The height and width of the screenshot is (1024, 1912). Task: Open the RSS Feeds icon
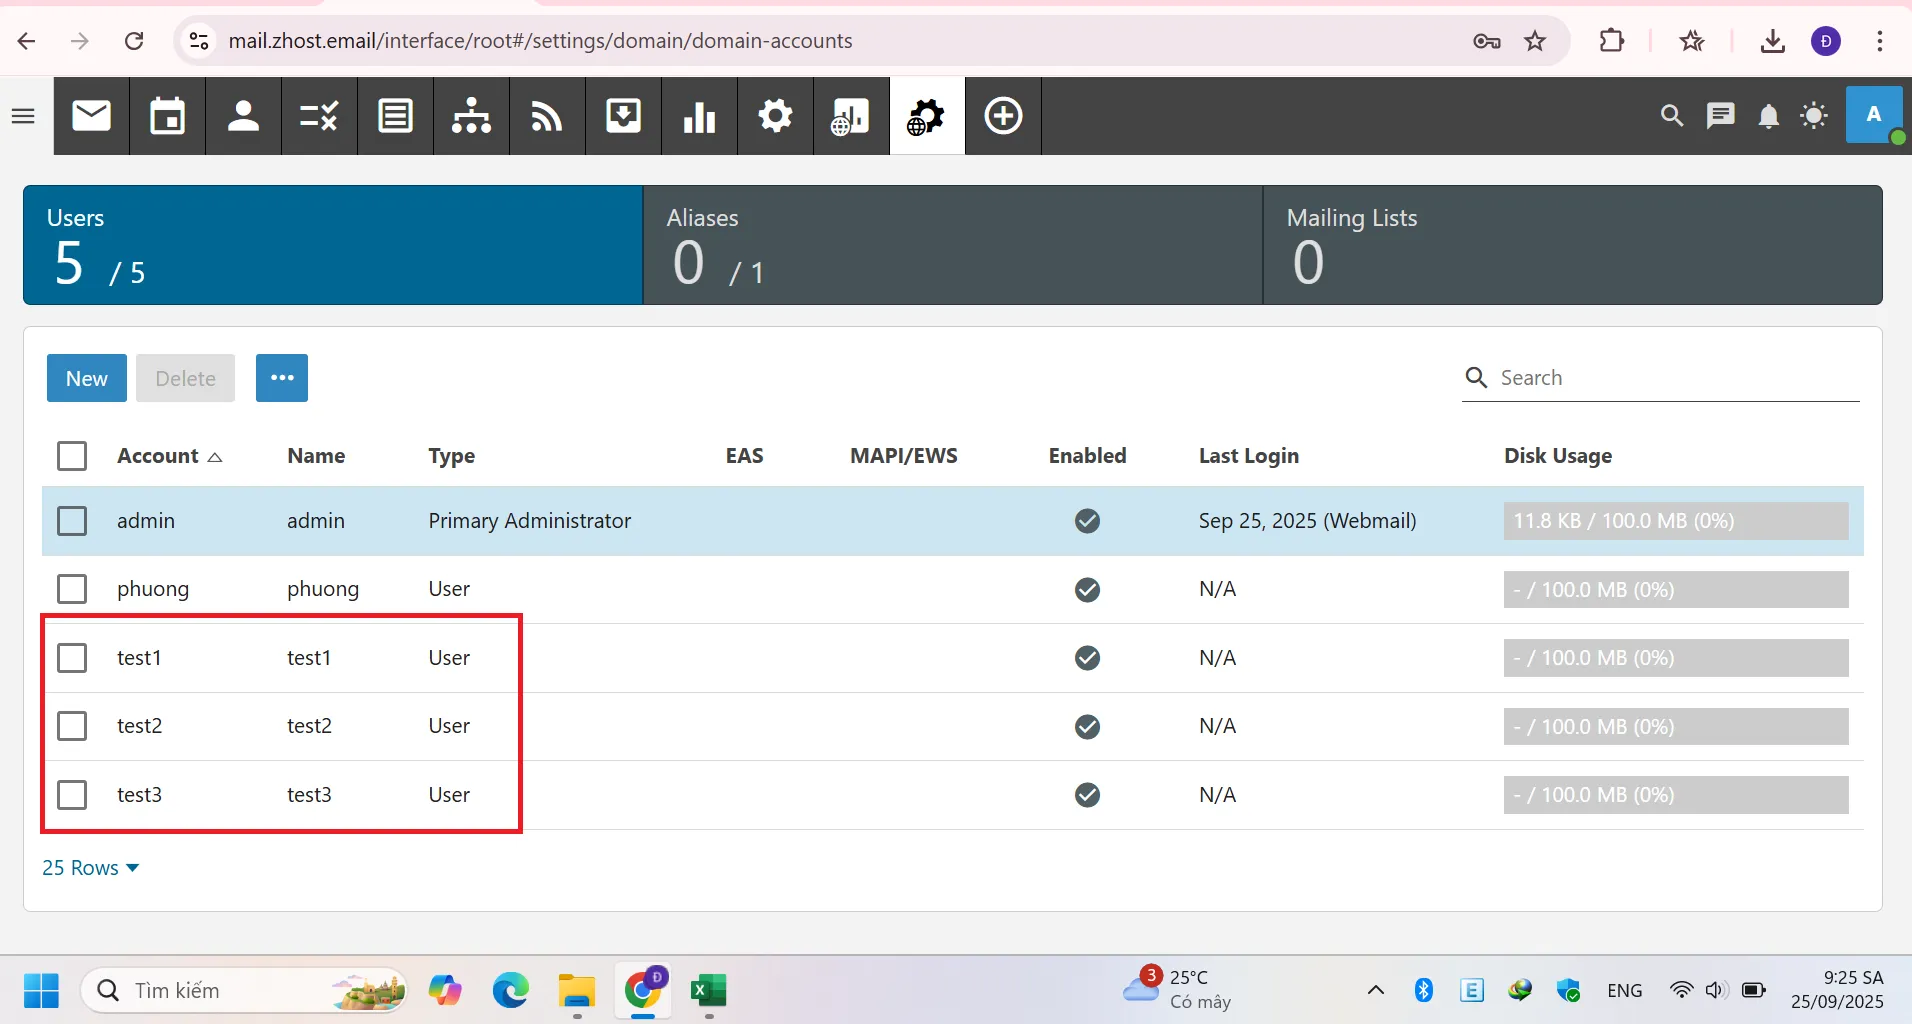547,116
